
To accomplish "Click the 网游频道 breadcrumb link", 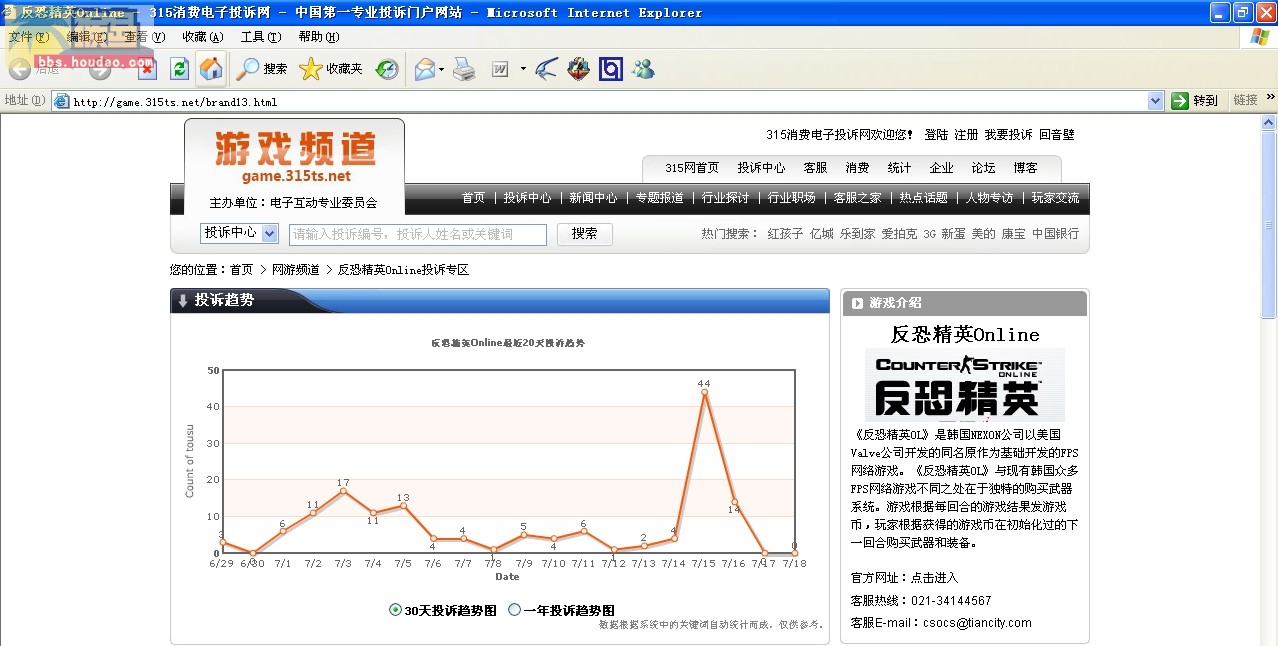I will pos(296,270).
